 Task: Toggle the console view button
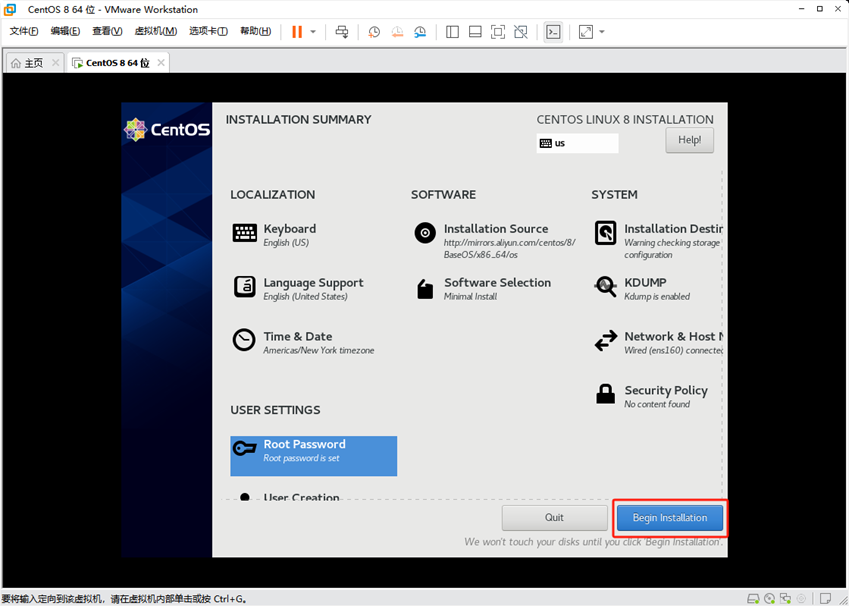click(x=553, y=32)
